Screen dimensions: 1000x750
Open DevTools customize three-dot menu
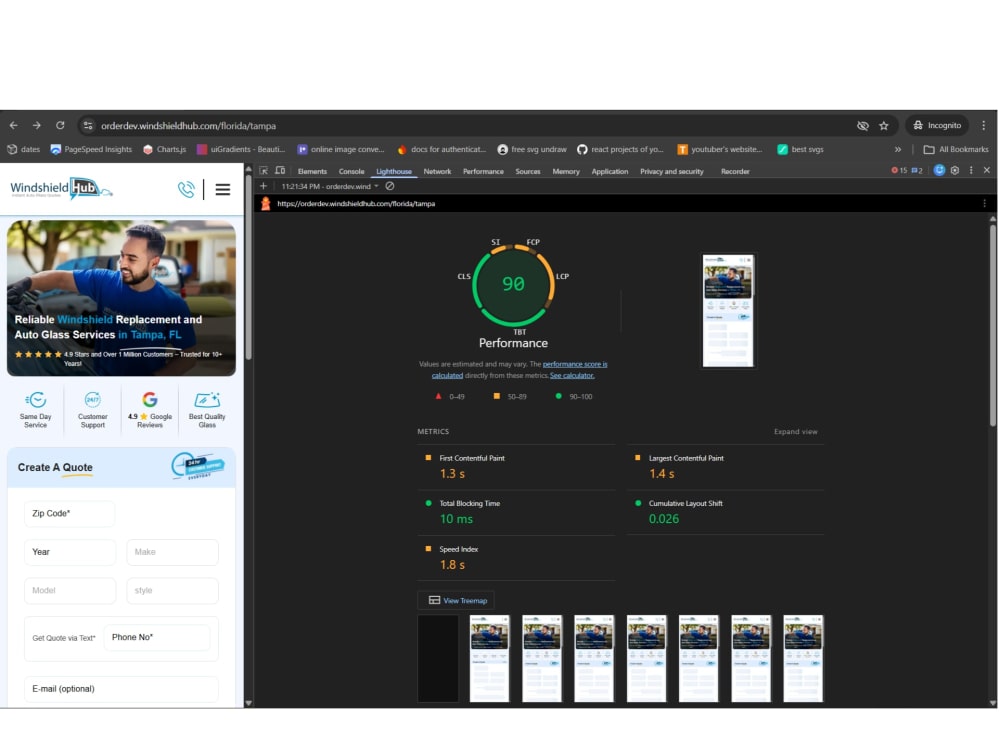tap(971, 170)
